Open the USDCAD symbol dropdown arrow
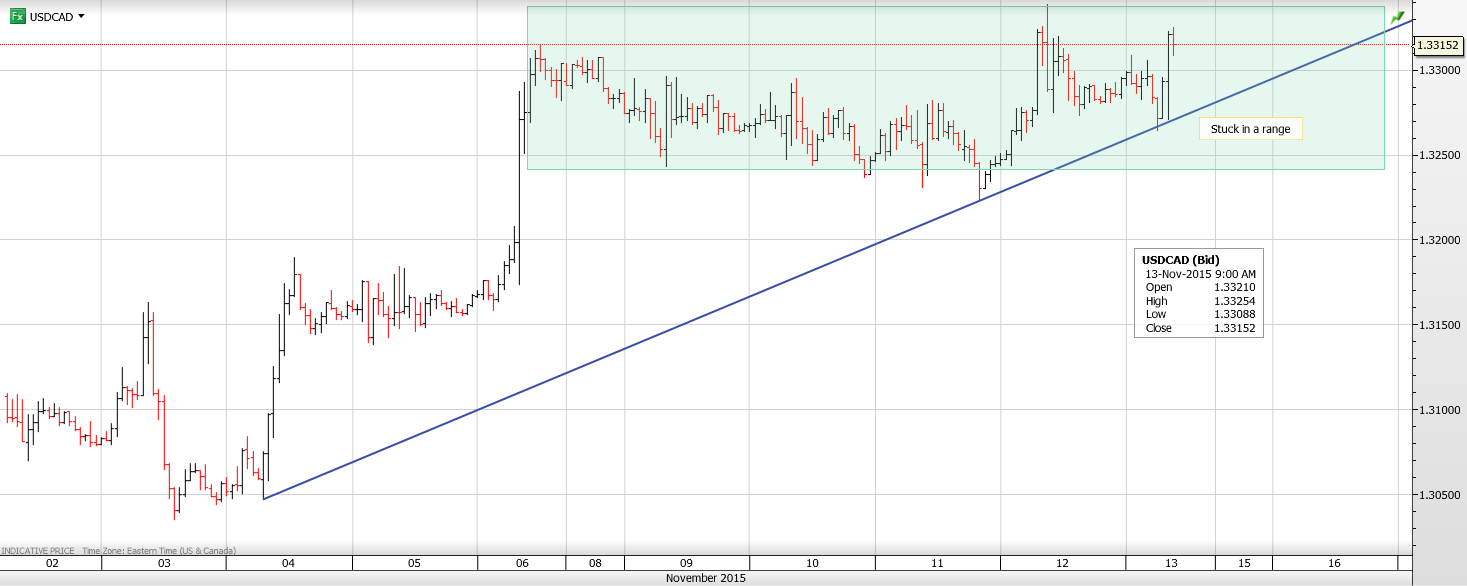Image resolution: width=1467 pixels, height=586 pixels. click(81, 16)
